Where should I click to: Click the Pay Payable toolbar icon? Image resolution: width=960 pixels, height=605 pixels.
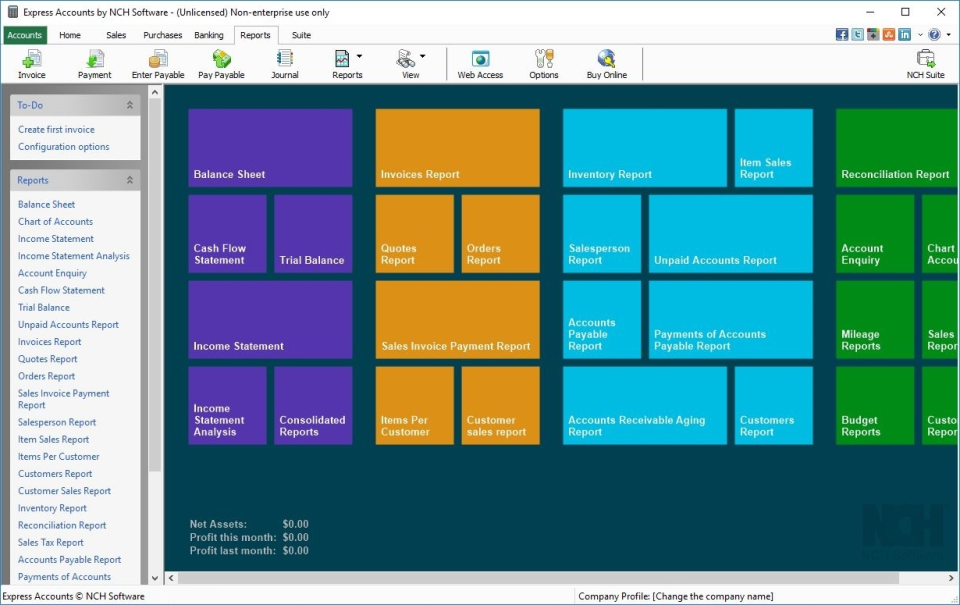221,63
